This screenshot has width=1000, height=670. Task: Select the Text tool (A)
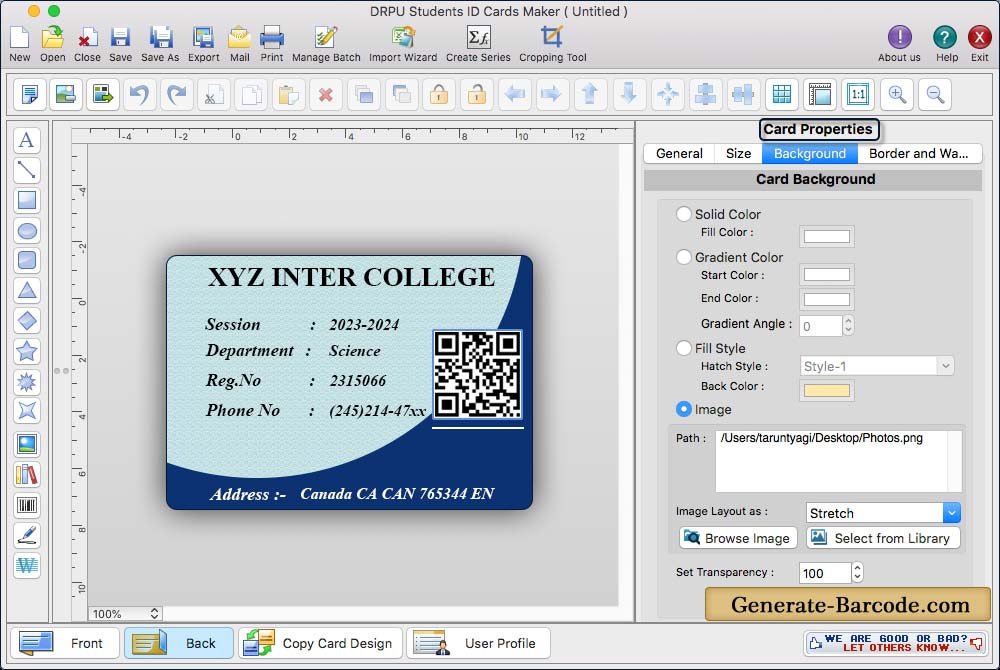[27, 140]
